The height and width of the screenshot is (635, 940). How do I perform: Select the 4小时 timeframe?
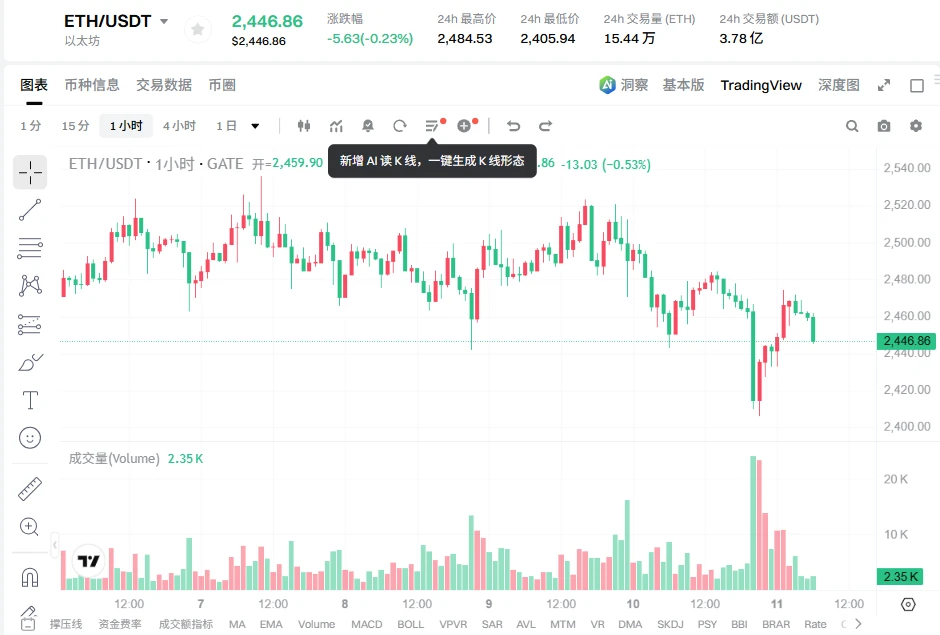click(179, 126)
